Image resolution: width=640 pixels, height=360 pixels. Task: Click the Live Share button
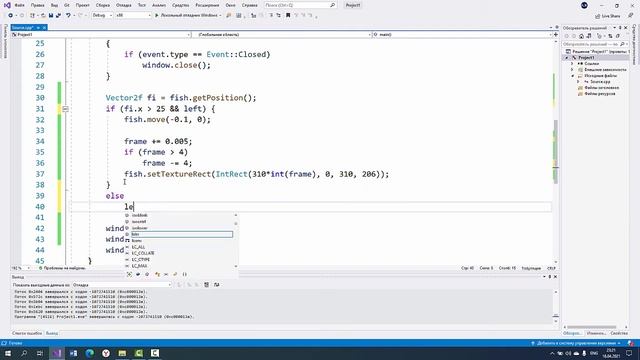pos(607,16)
